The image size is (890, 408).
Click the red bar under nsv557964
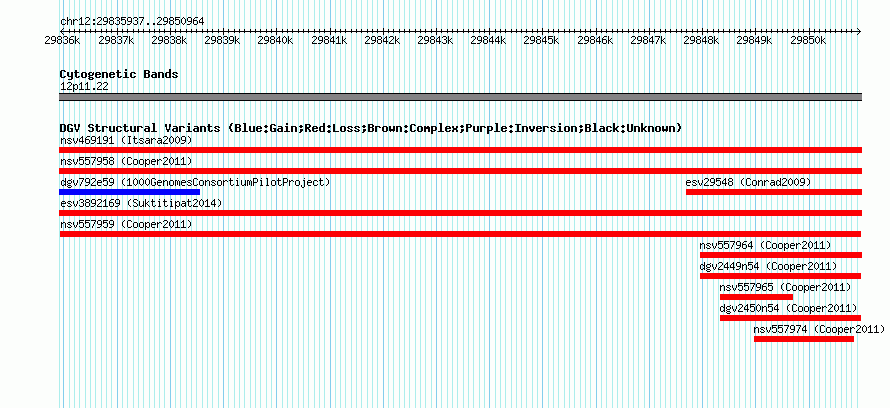coord(781,255)
